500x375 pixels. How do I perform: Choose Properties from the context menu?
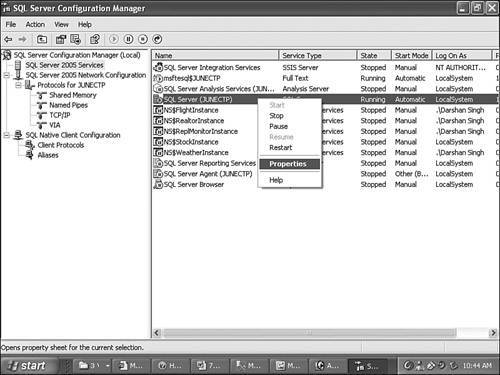click(x=289, y=164)
